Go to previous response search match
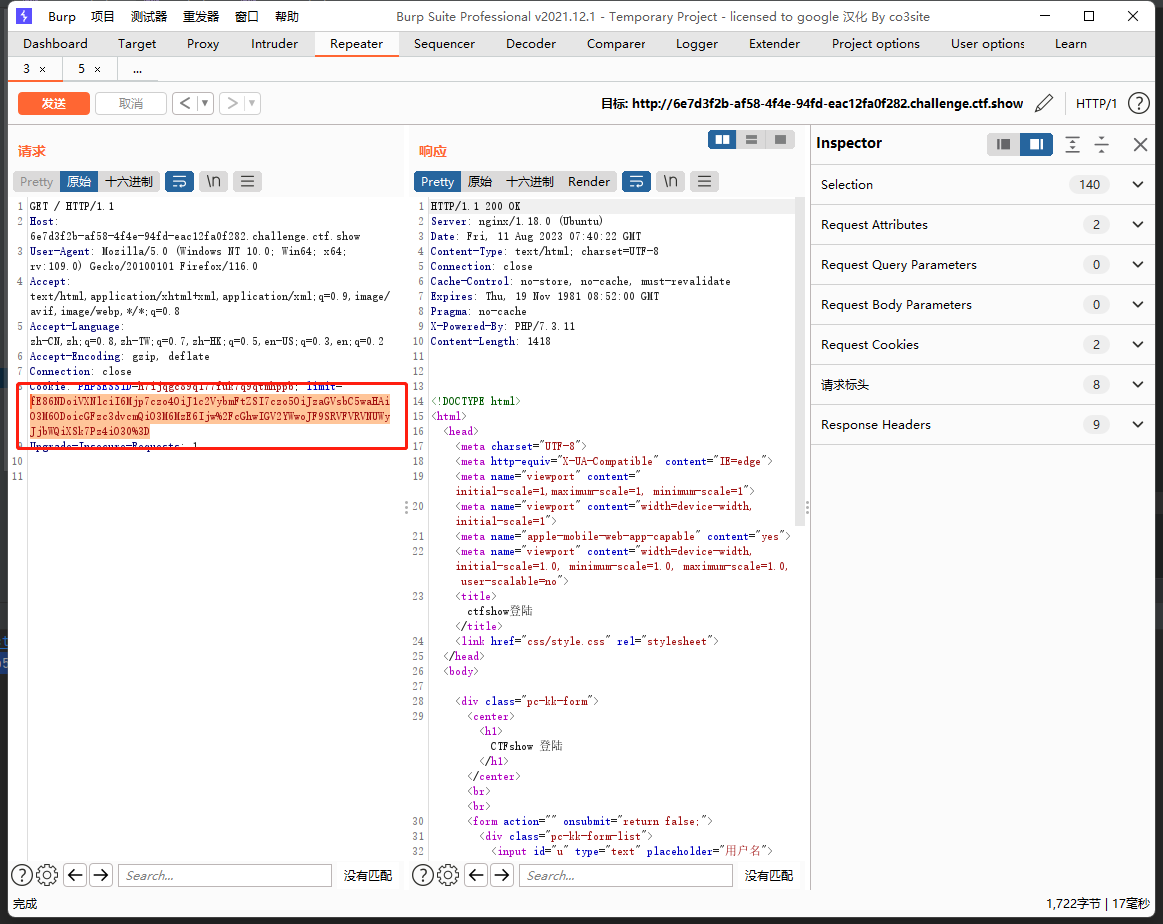 476,875
